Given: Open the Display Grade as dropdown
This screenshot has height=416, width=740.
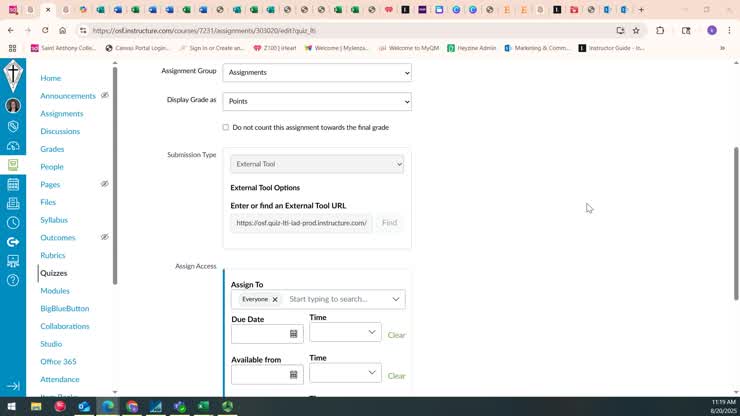Looking at the screenshot, I should click(317, 102).
